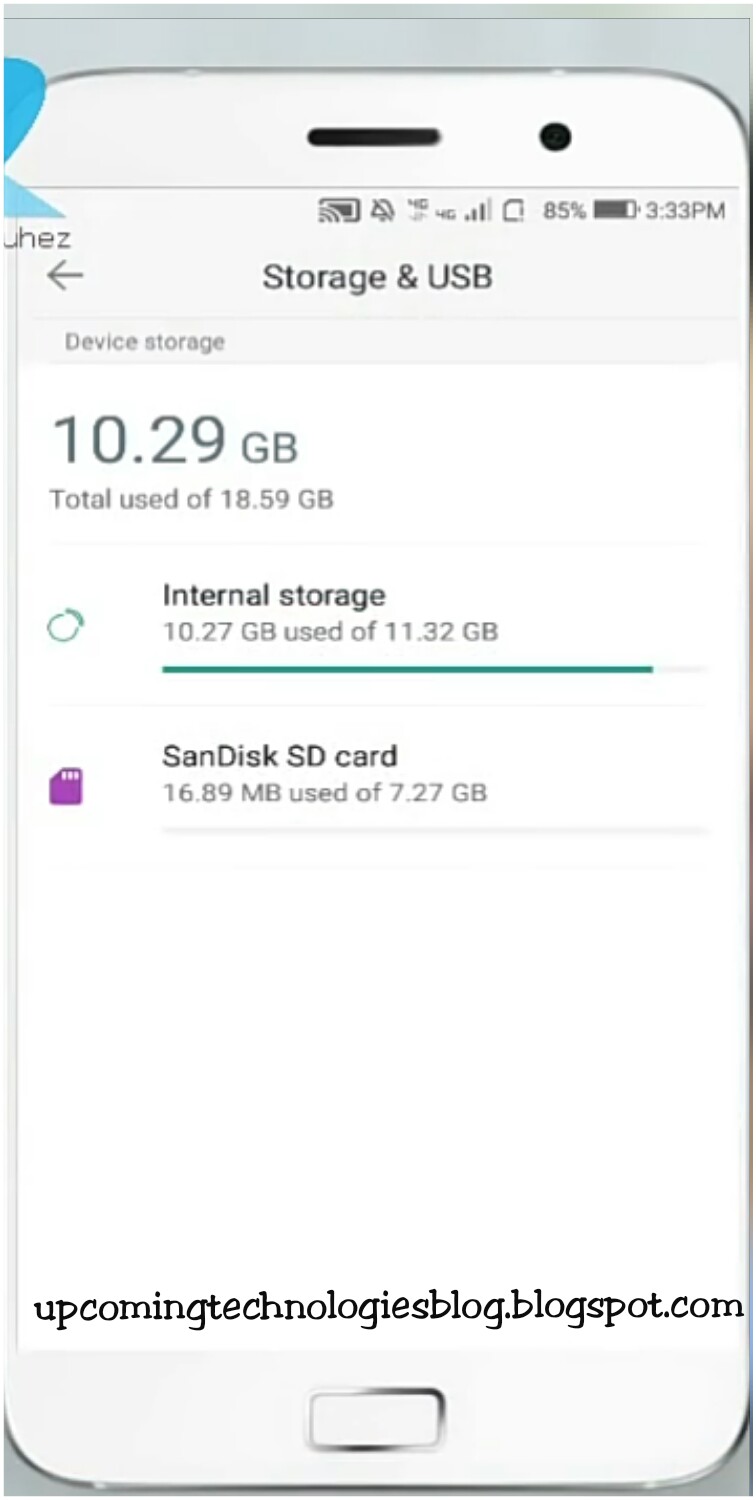The width and height of the screenshot is (756, 1500).
Task: Go back using the arrow icon
Action: (x=66, y=276)
